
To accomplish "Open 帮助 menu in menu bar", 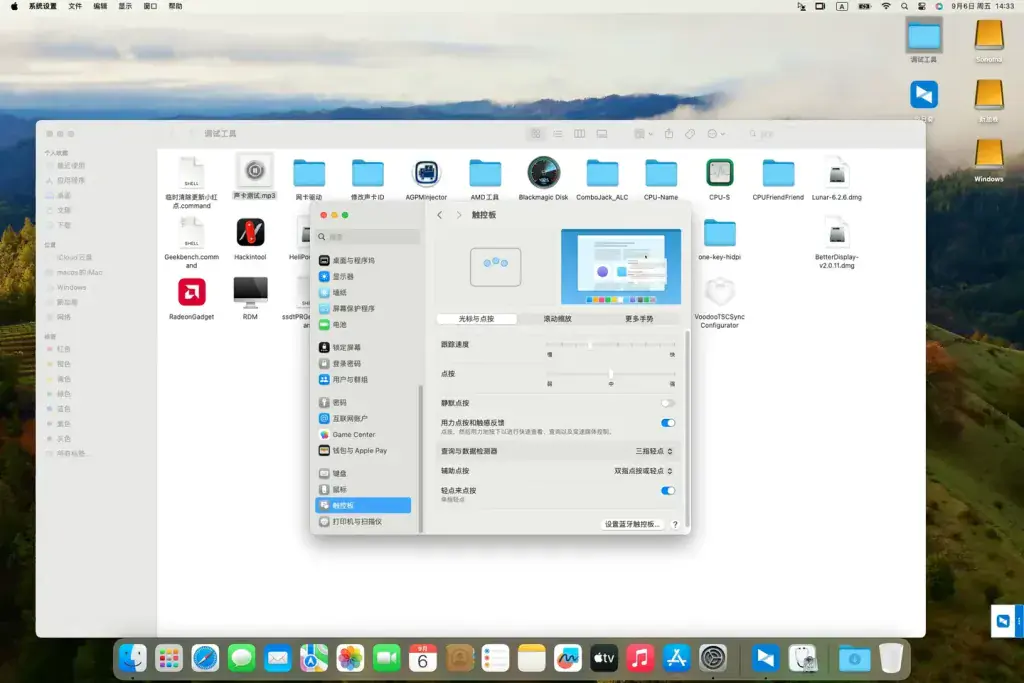I will [x=176, y=6].
